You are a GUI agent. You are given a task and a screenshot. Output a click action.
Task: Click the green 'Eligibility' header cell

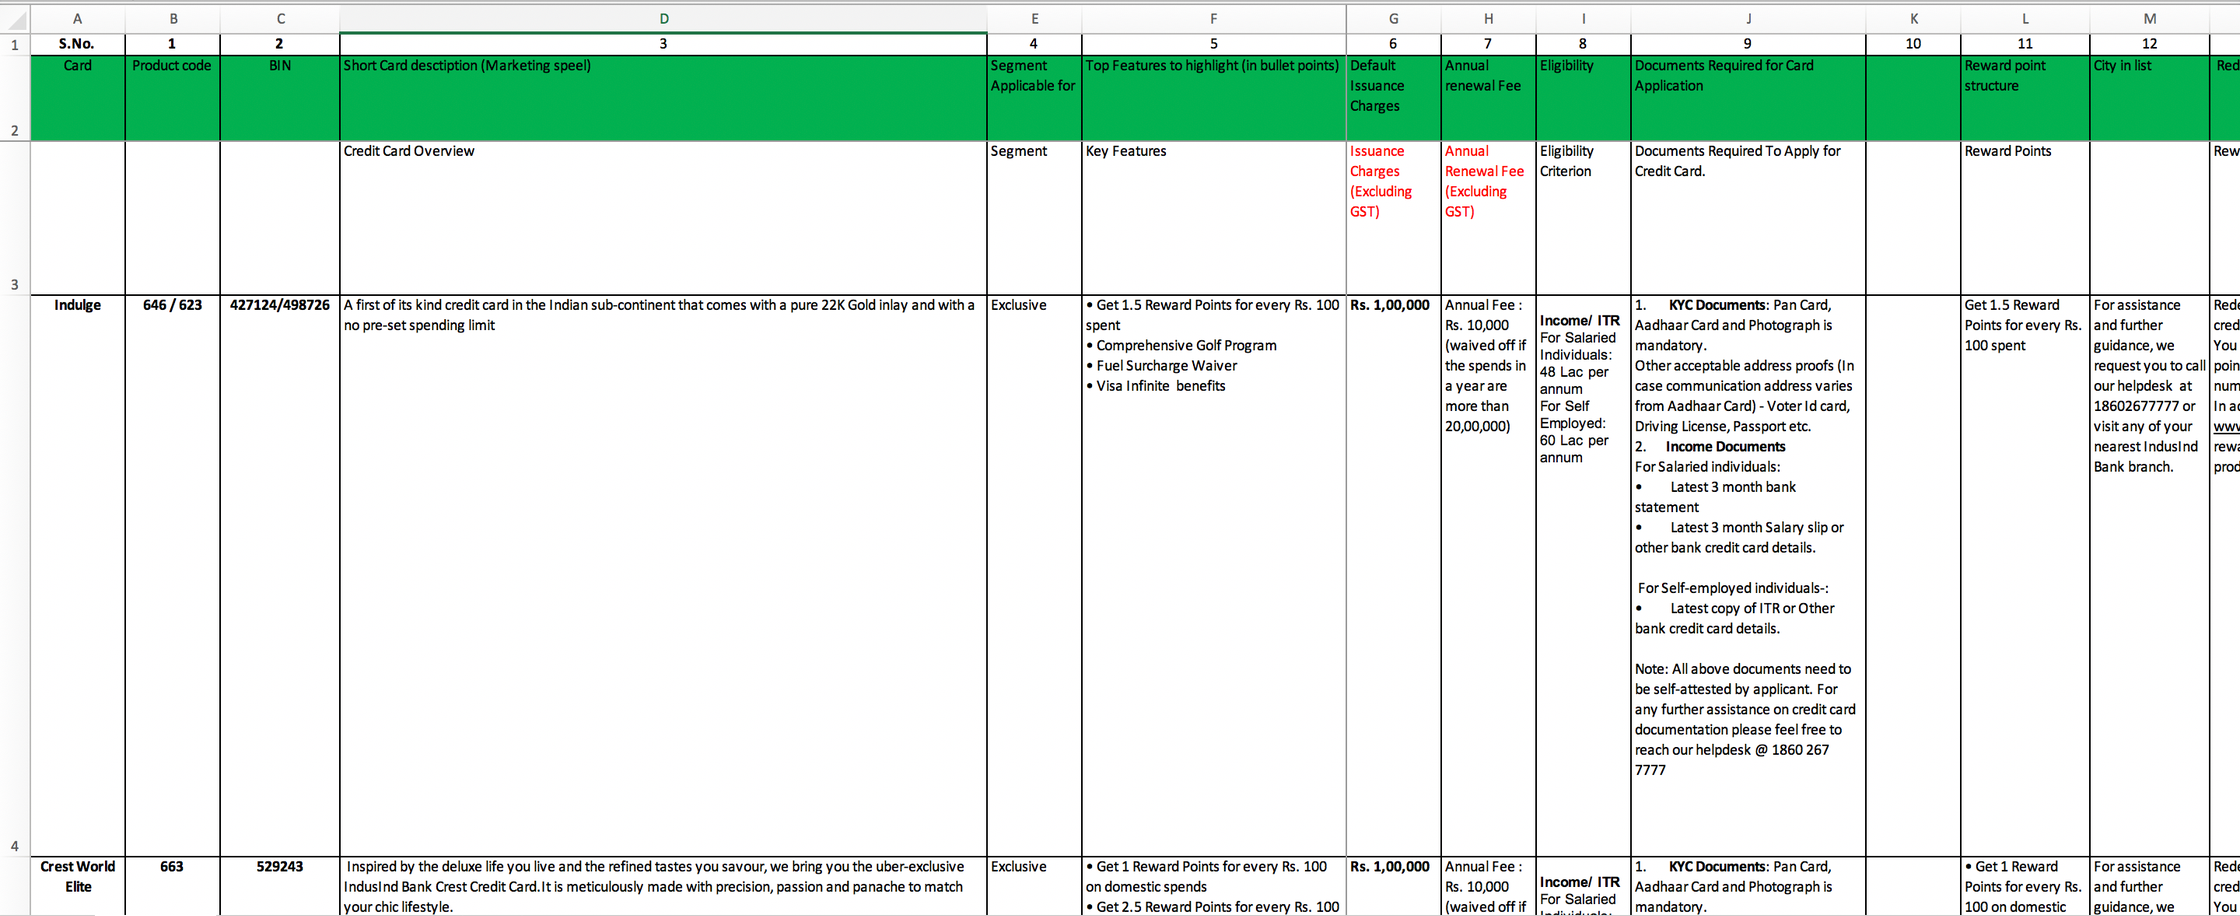[1583, 98]
